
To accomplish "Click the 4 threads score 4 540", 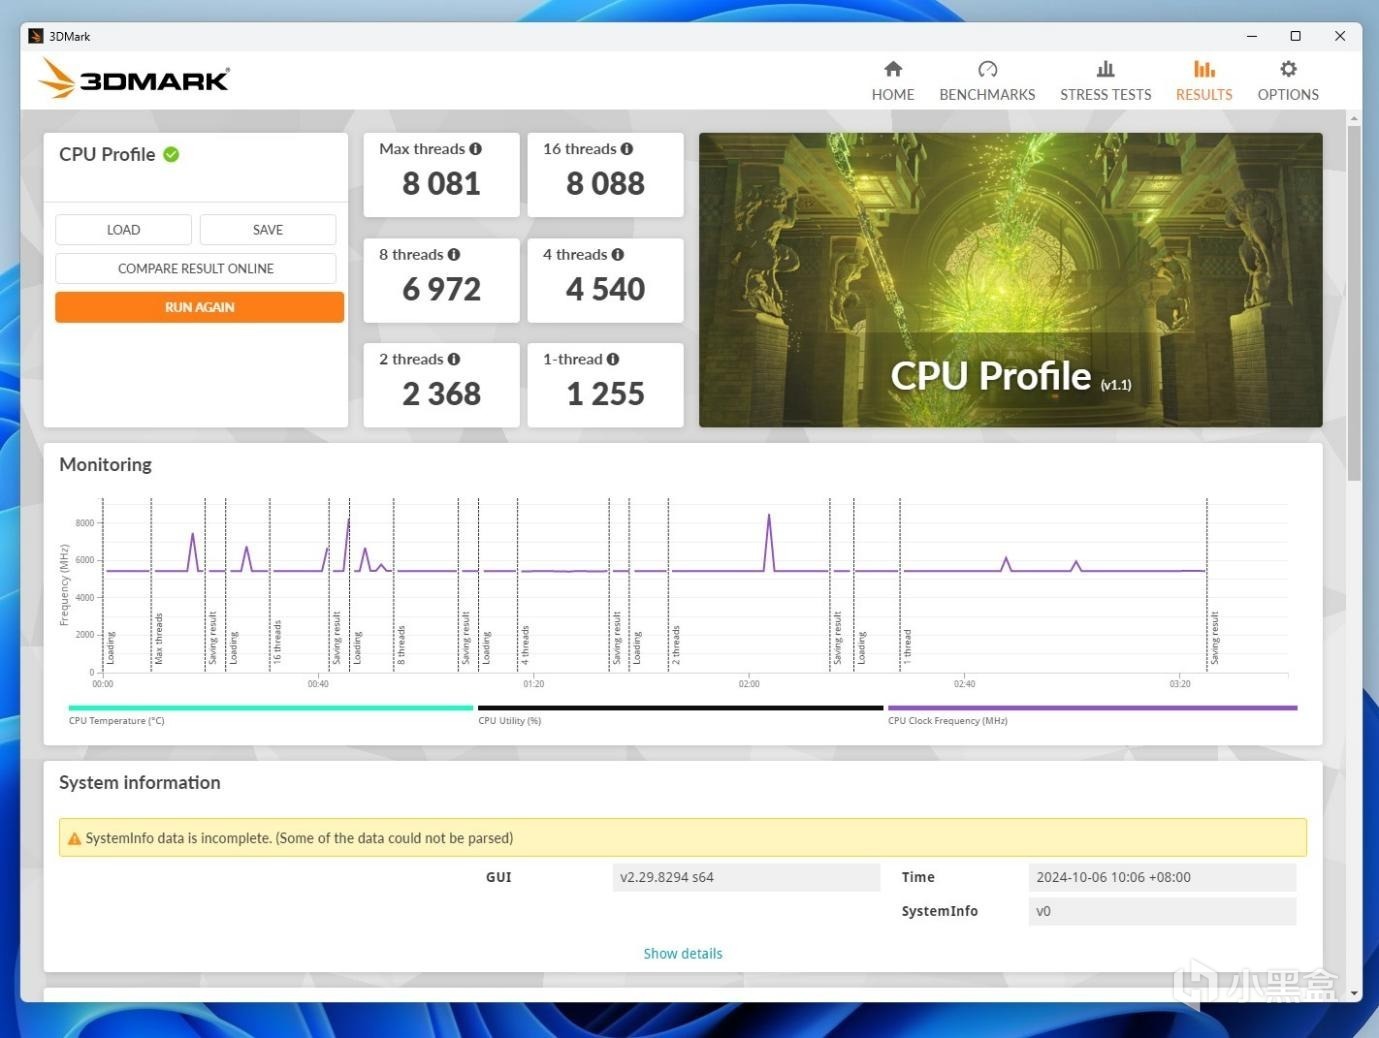I will [605, 289].
